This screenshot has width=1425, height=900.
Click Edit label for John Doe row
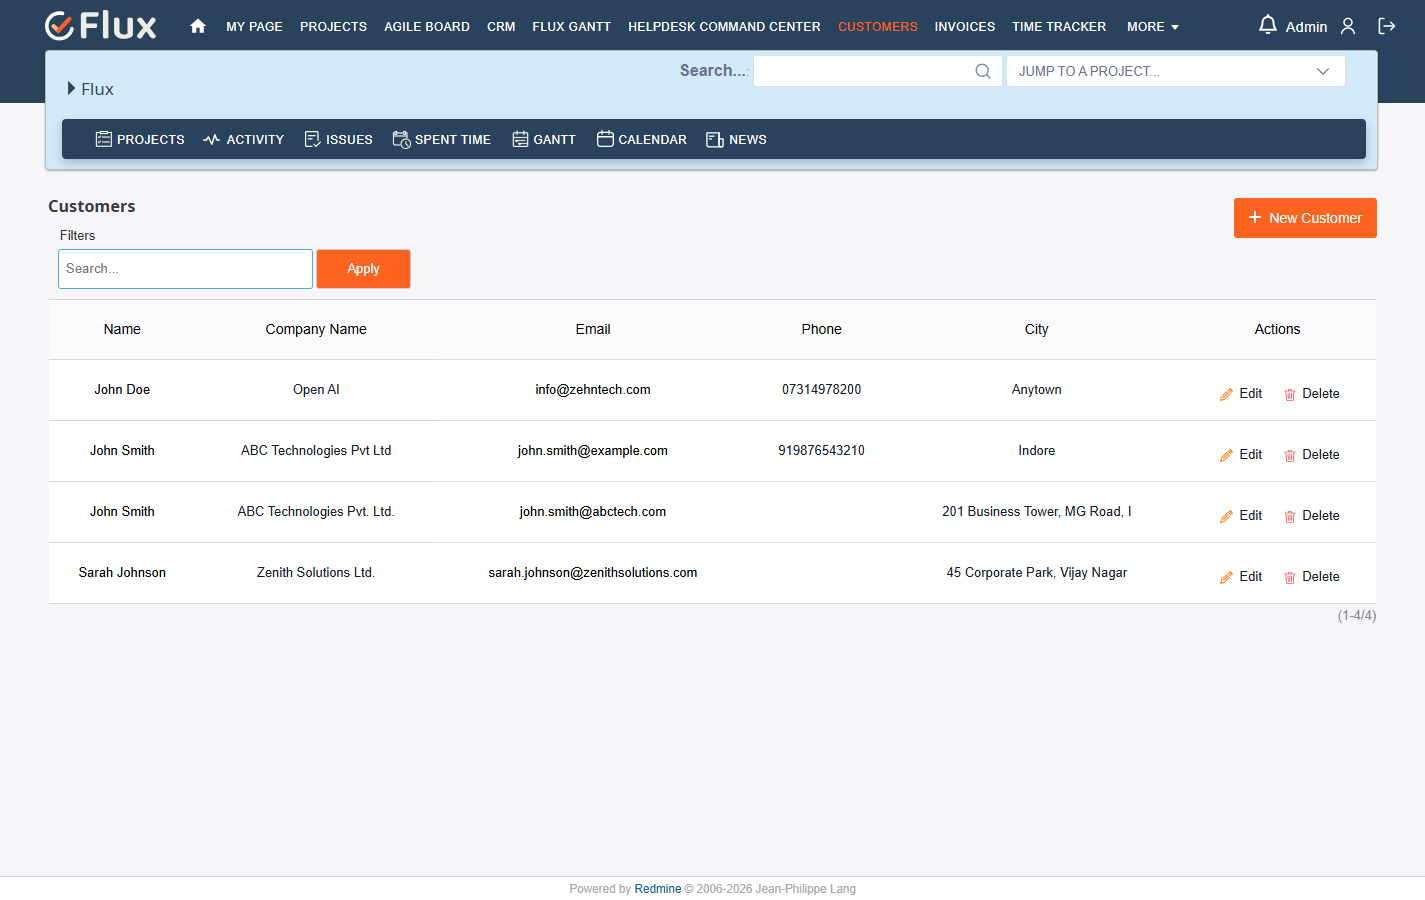[1250, 394]
